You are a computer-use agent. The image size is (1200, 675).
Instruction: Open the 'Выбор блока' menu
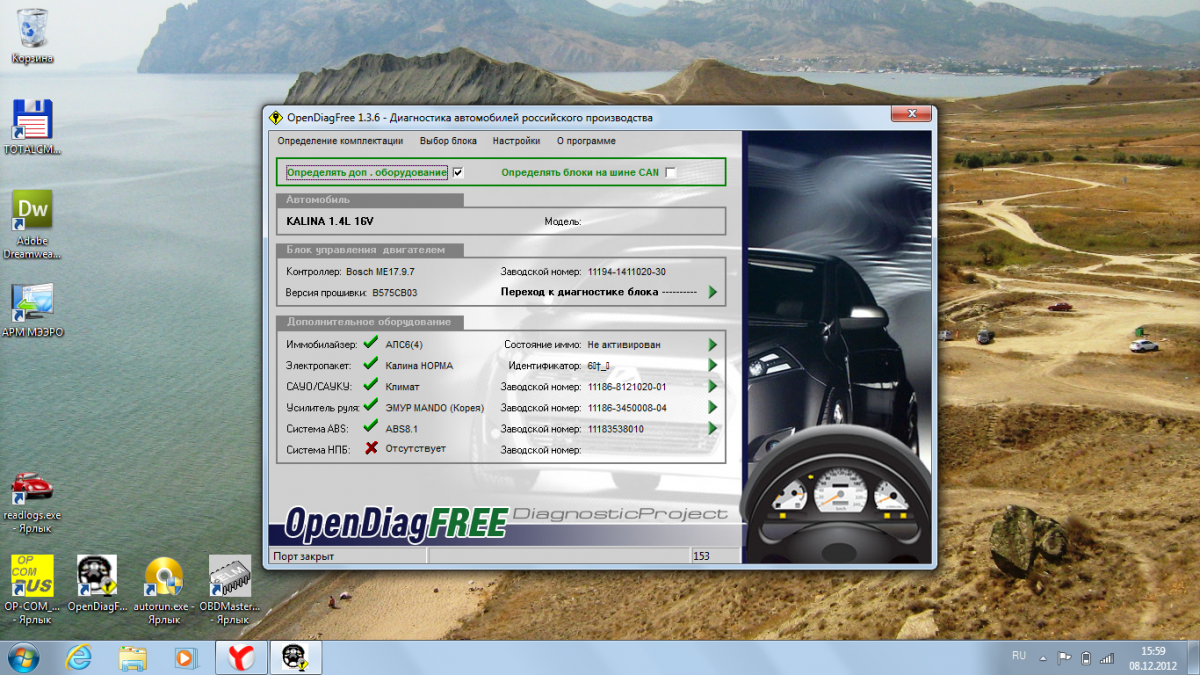[x=448, y=141]
